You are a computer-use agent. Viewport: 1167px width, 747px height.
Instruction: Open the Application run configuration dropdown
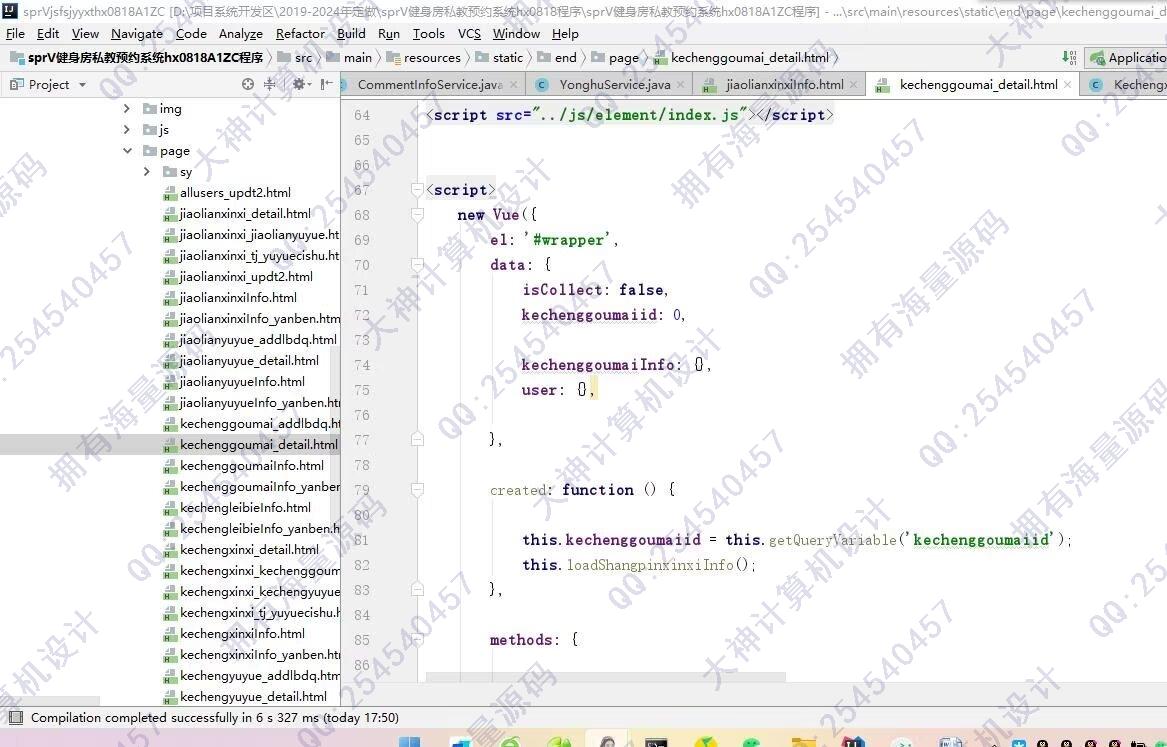click(1127, 57)
